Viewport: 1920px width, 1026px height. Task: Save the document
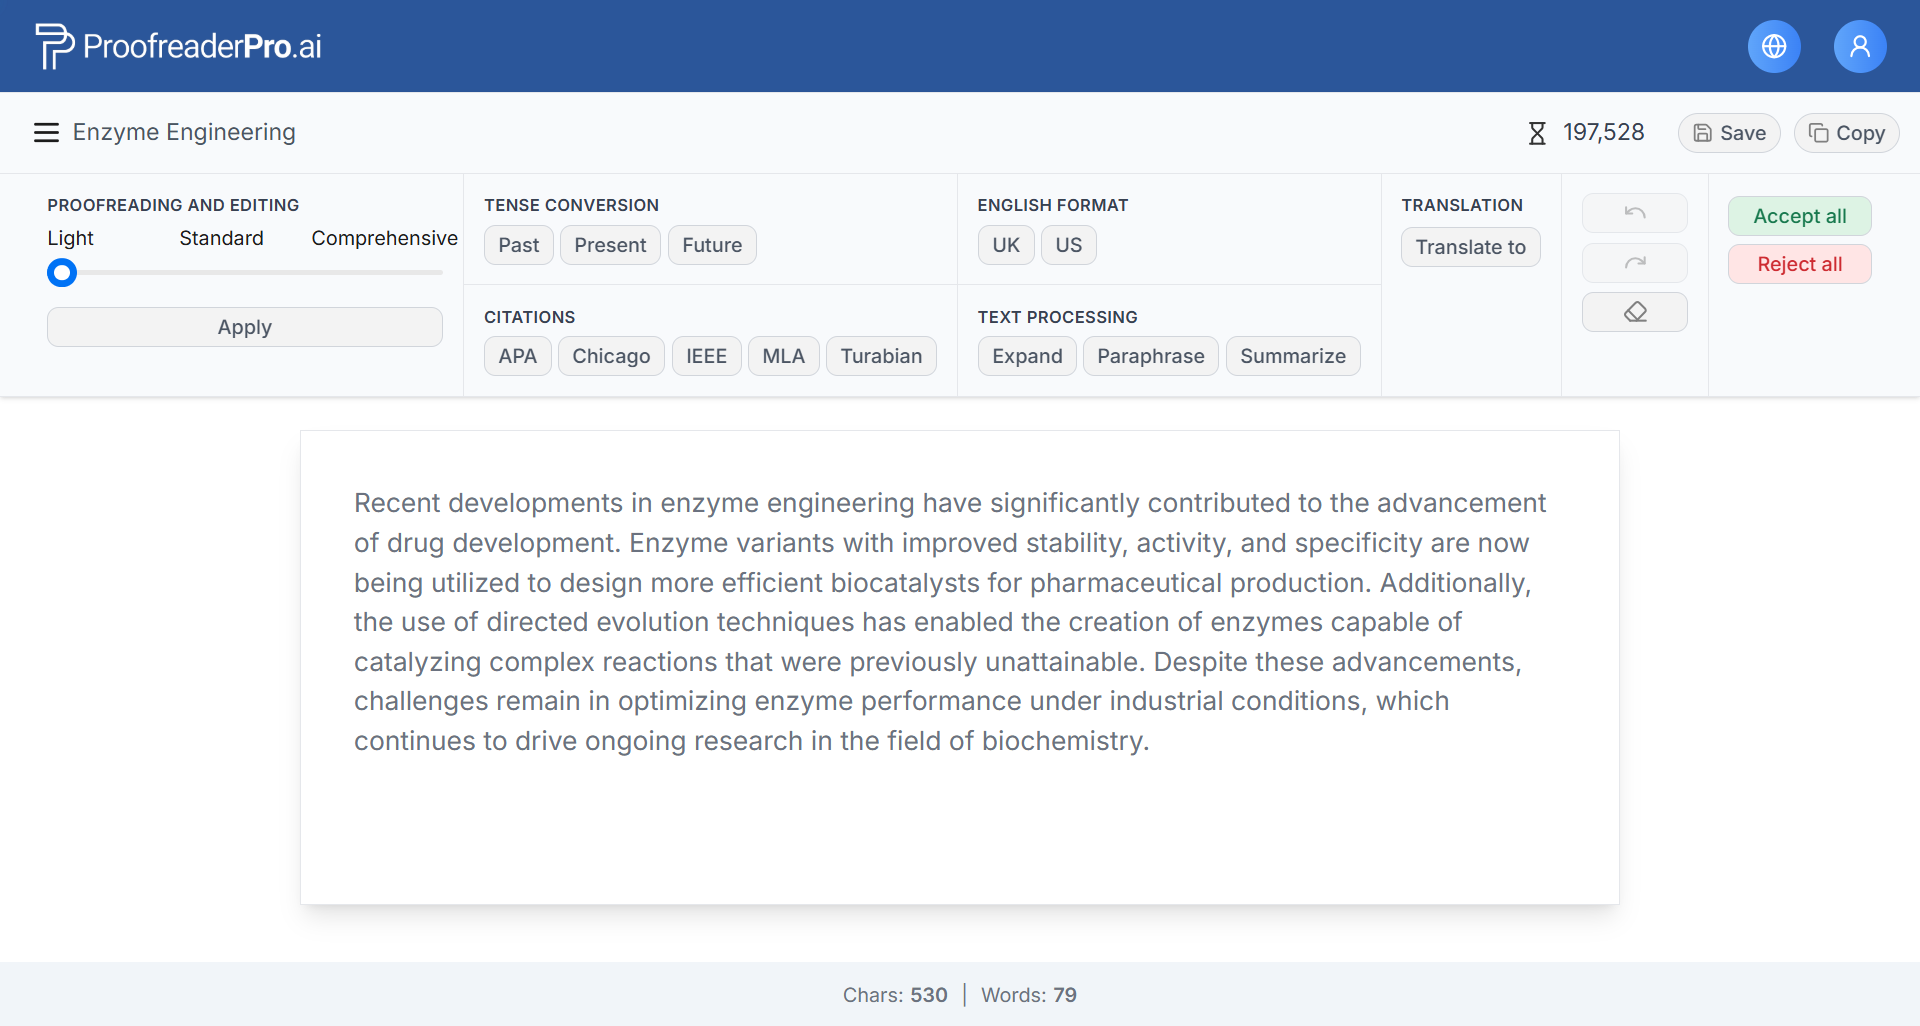click(x=1728, y=133)
